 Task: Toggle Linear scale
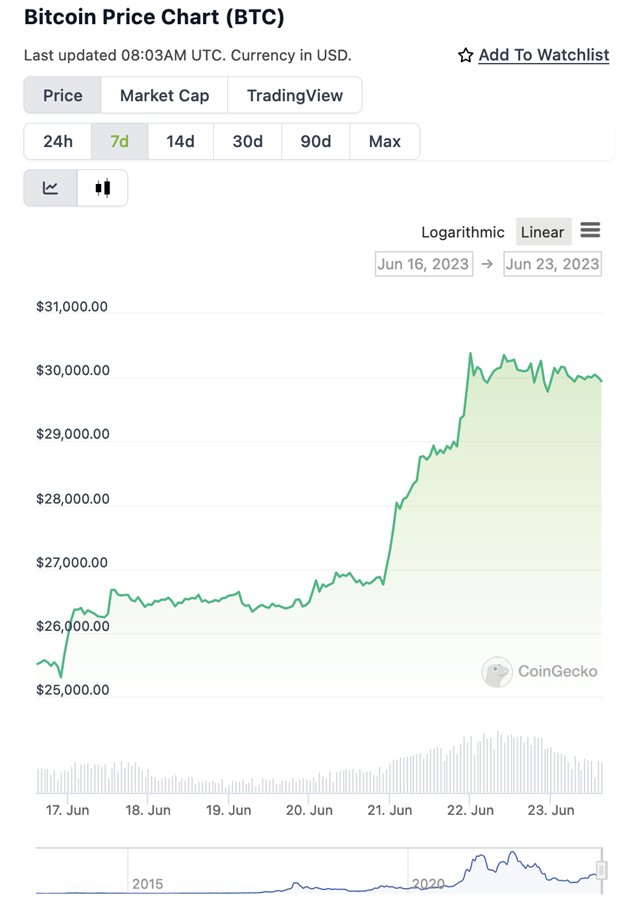click(x=543, y=232)
